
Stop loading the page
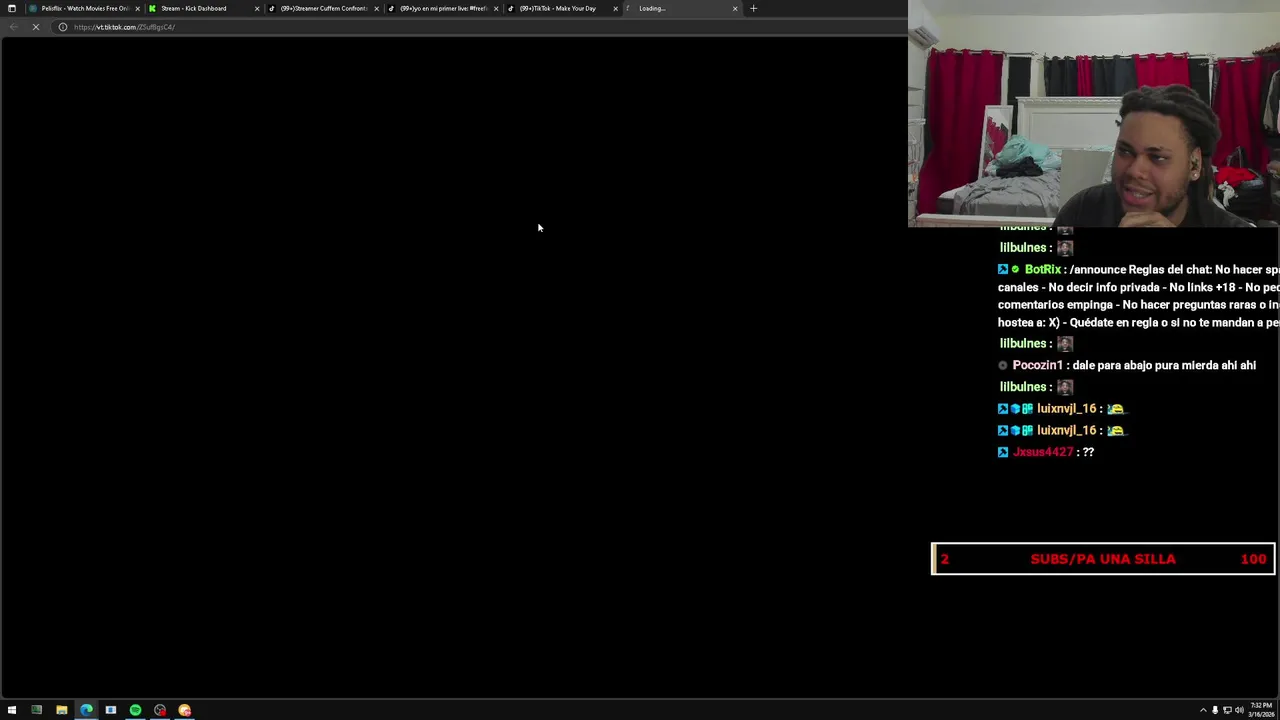click(x=36, y=27)
